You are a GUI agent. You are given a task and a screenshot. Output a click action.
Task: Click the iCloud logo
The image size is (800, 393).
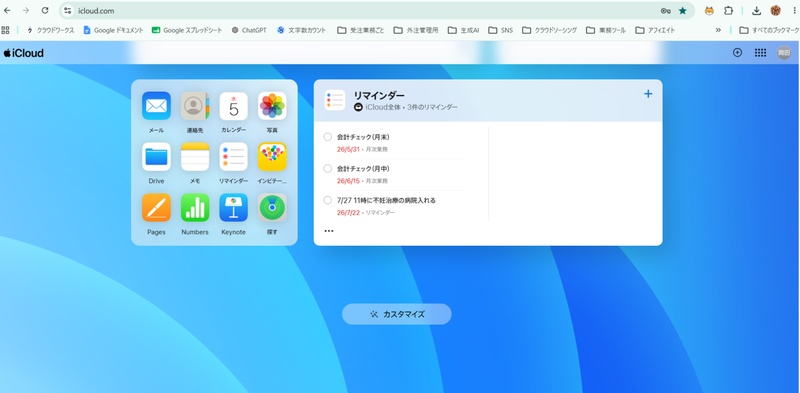pos(23,53)
